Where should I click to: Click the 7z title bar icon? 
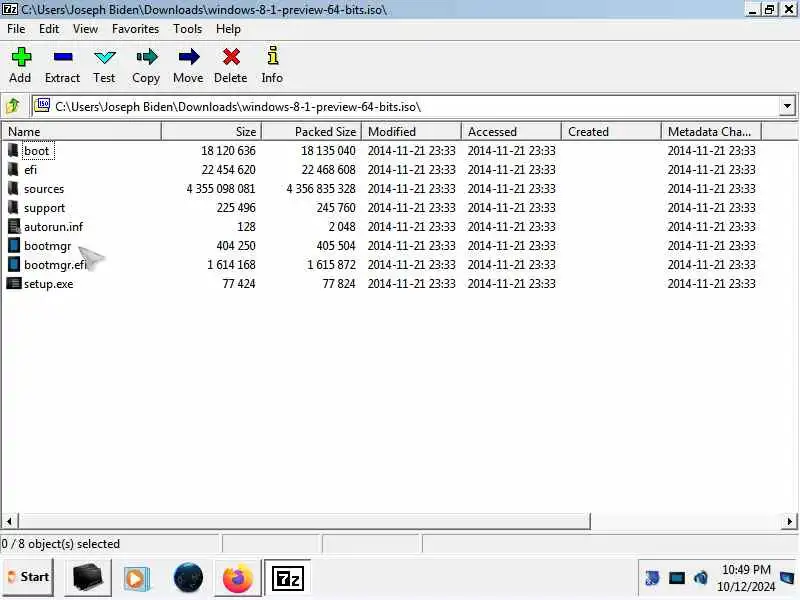9,9
